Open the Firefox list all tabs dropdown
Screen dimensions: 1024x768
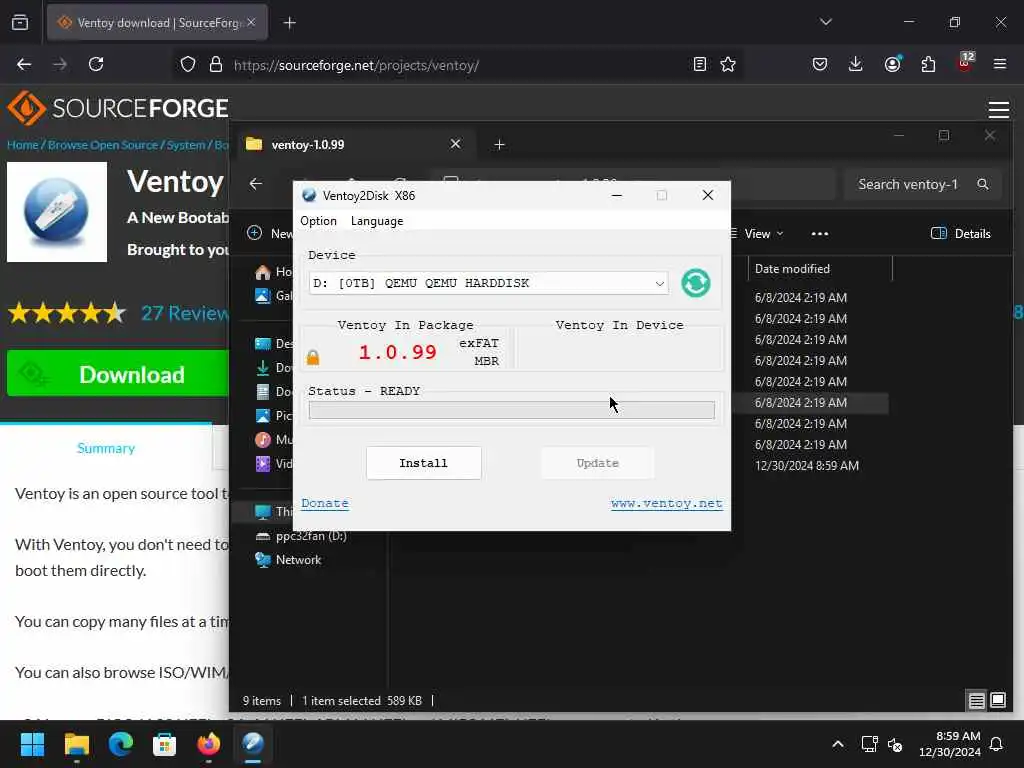pyautogui.click(x=825, y=22)
